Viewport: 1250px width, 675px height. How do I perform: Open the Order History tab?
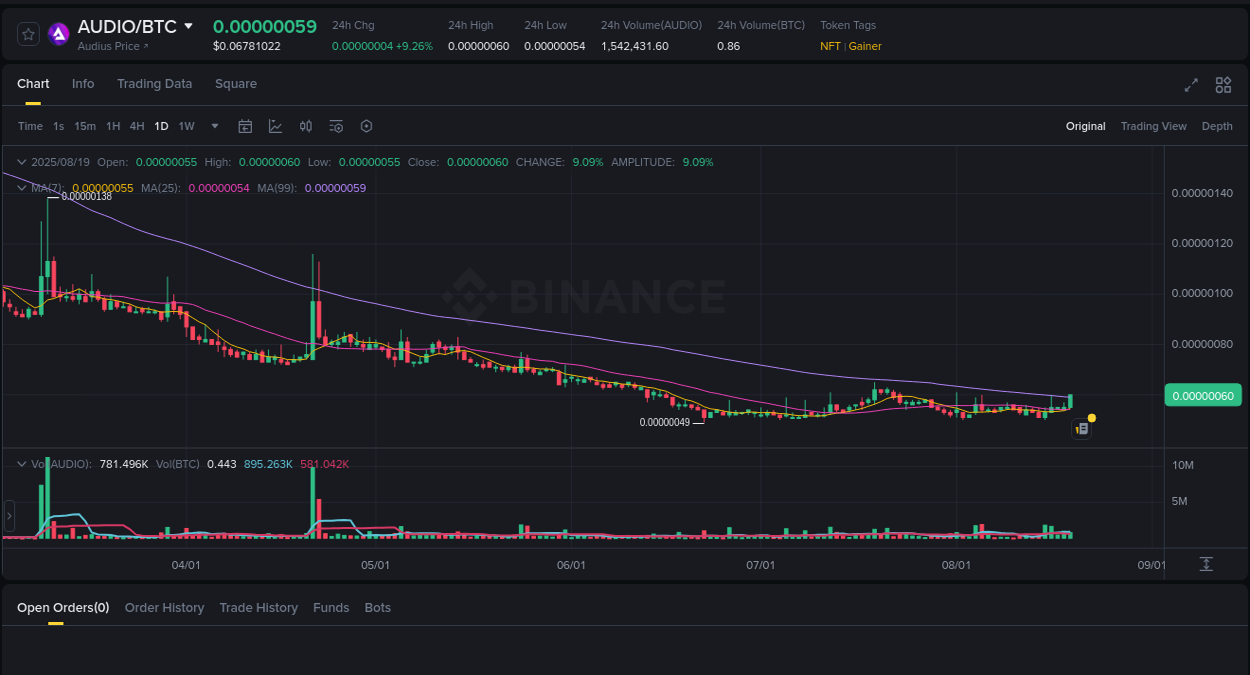click(164, 607)
